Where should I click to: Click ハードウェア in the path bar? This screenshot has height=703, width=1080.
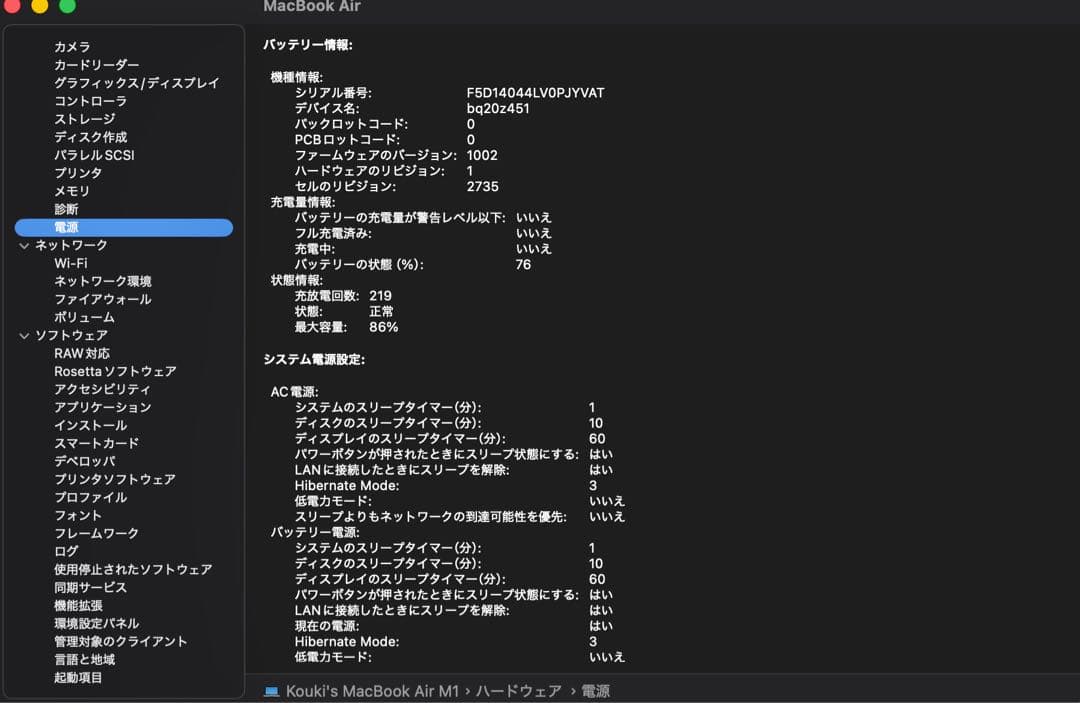pos(518,691)
